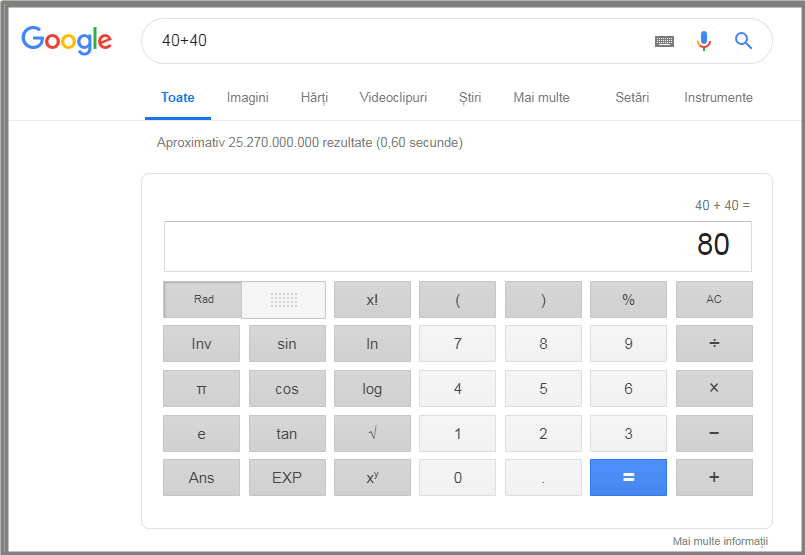The width and height of the screenshot is (805, 555).
Task: Insert the previous answer with Ans
Action: pos(201,477)
